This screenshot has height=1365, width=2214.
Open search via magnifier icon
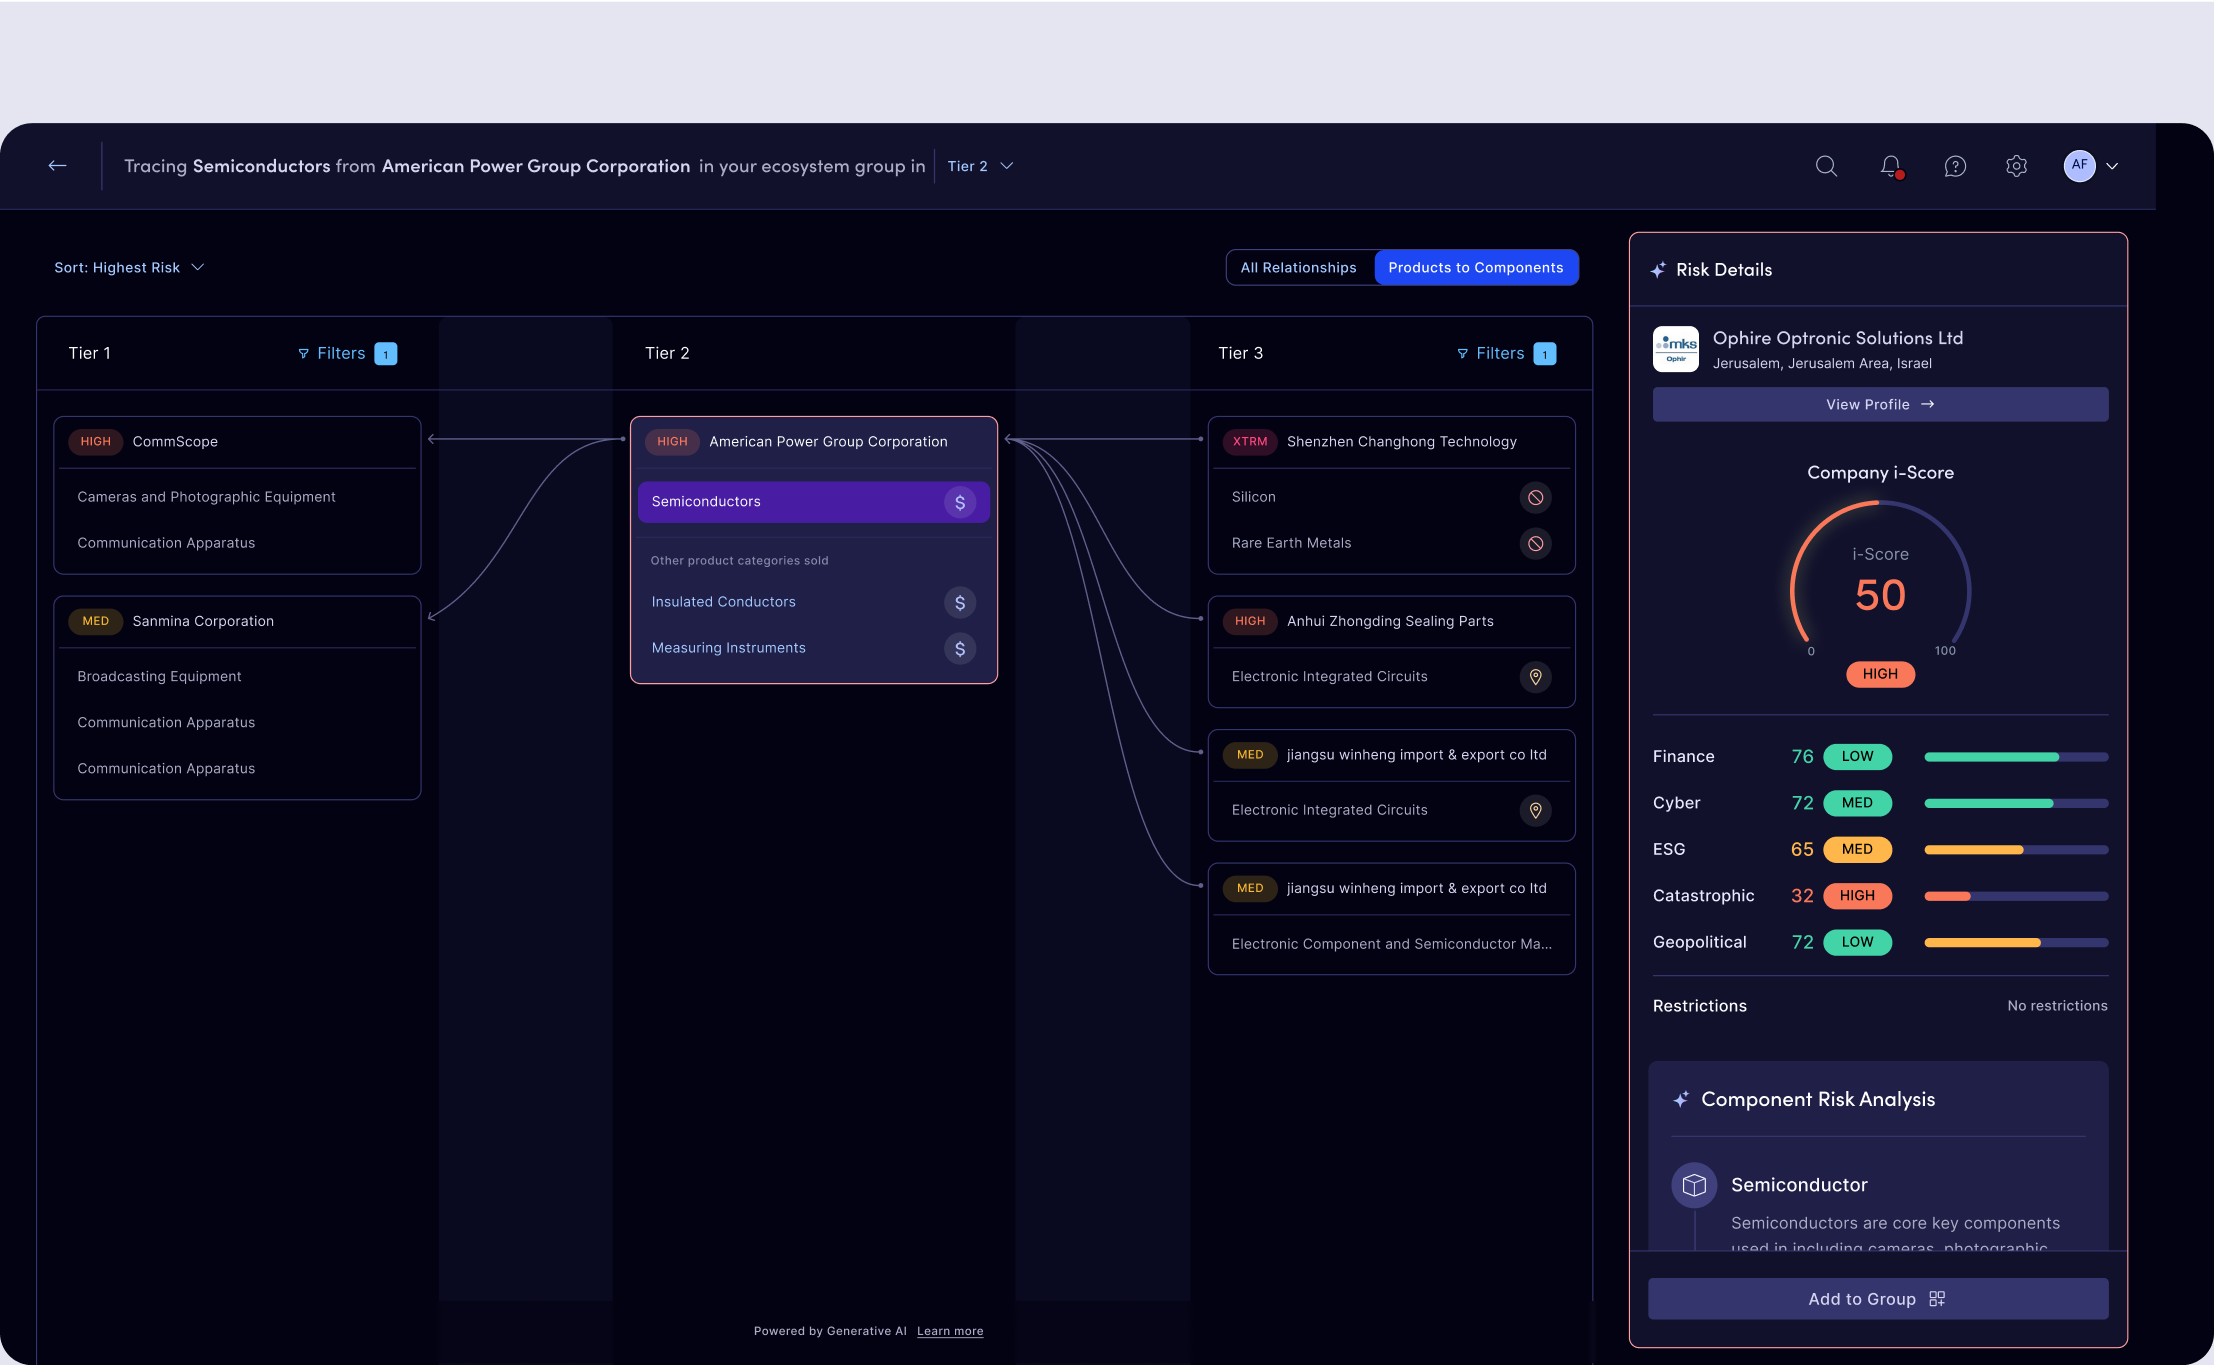click(1826, 166)
